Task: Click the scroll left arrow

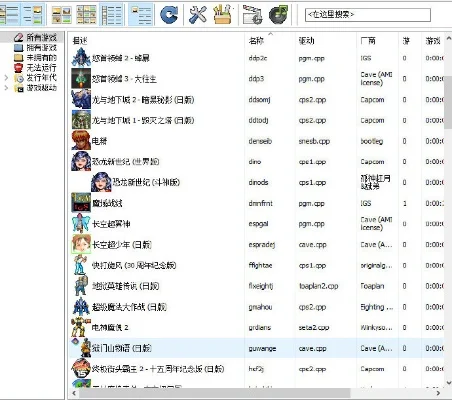Action: [x=74, y=393]
